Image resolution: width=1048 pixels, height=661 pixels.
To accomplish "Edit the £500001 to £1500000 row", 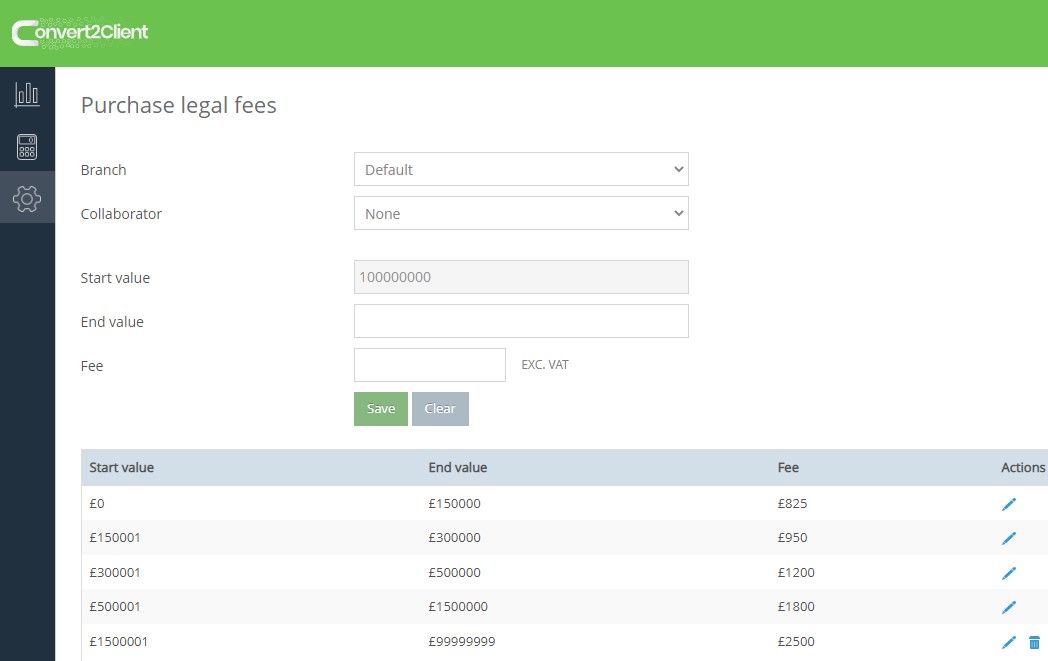I will click(x=1009, y=607).
